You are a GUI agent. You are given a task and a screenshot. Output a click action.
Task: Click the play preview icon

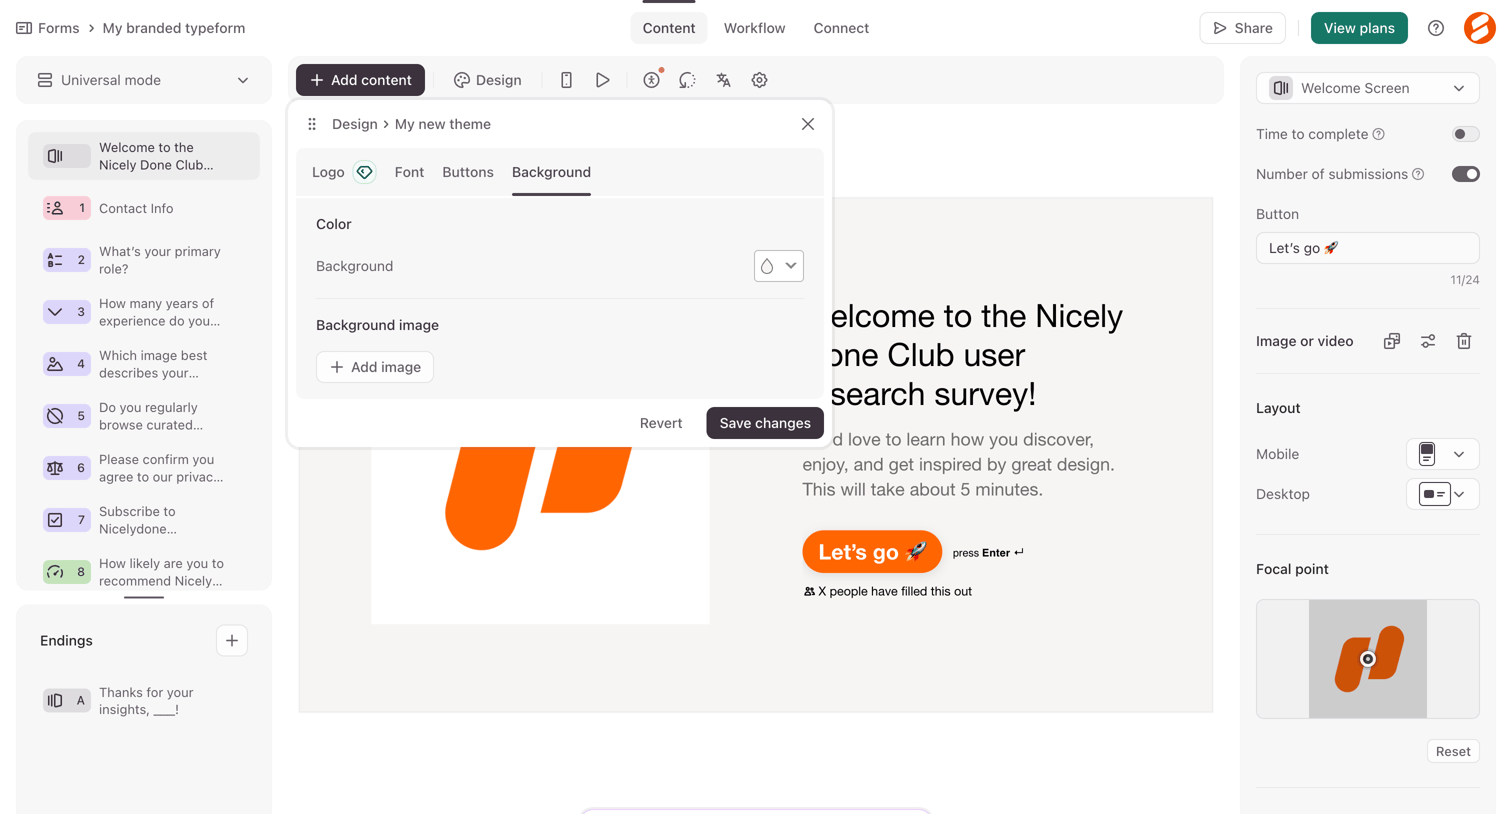(x=603, y=80)
